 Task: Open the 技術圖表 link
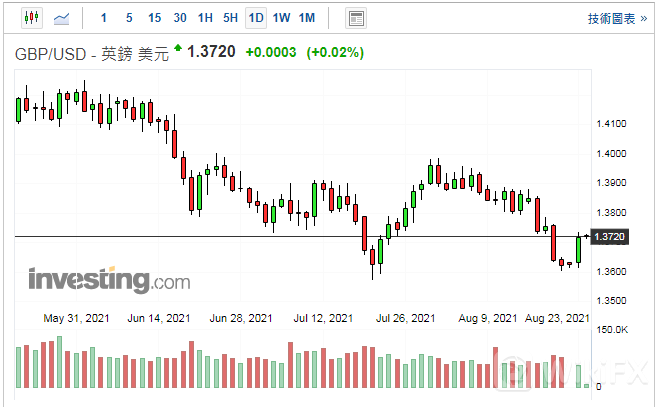coord(611,18)
